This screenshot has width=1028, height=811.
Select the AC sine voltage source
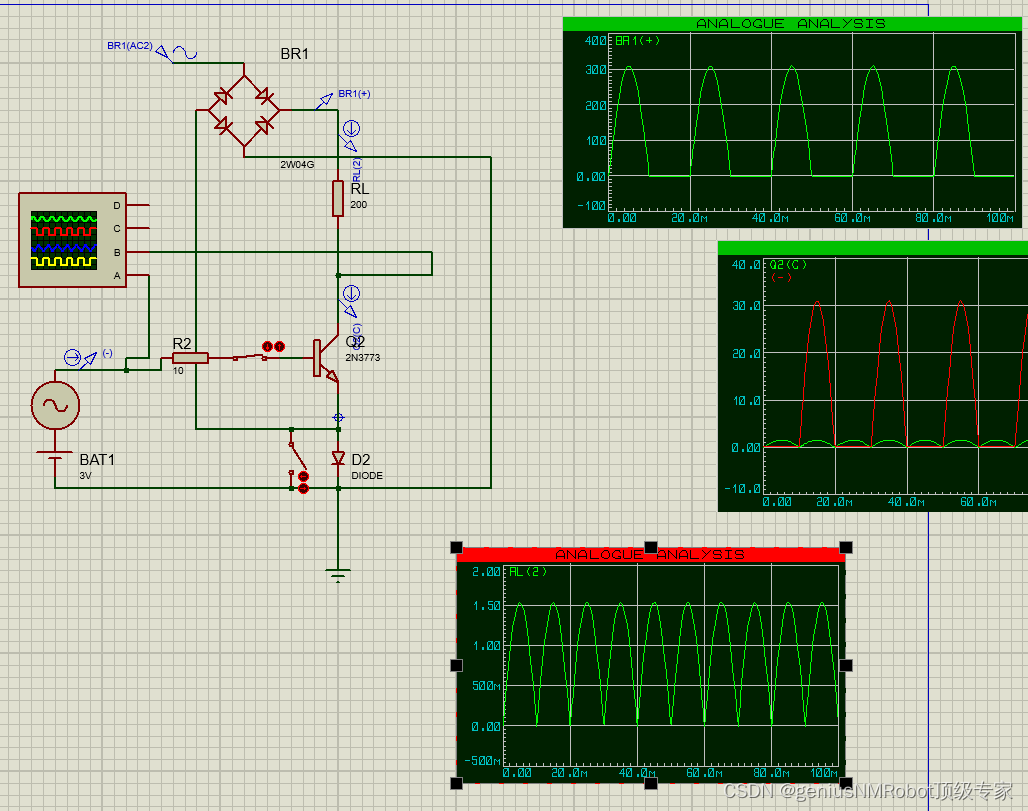[56, 405]
